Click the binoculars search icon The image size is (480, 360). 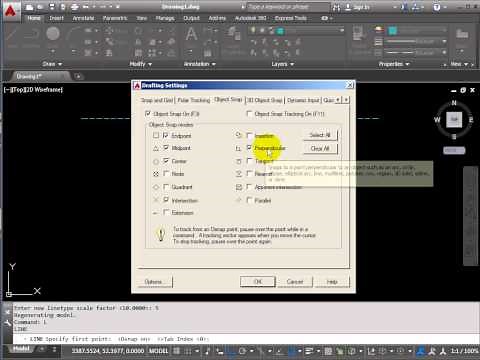tap(337, 7)
